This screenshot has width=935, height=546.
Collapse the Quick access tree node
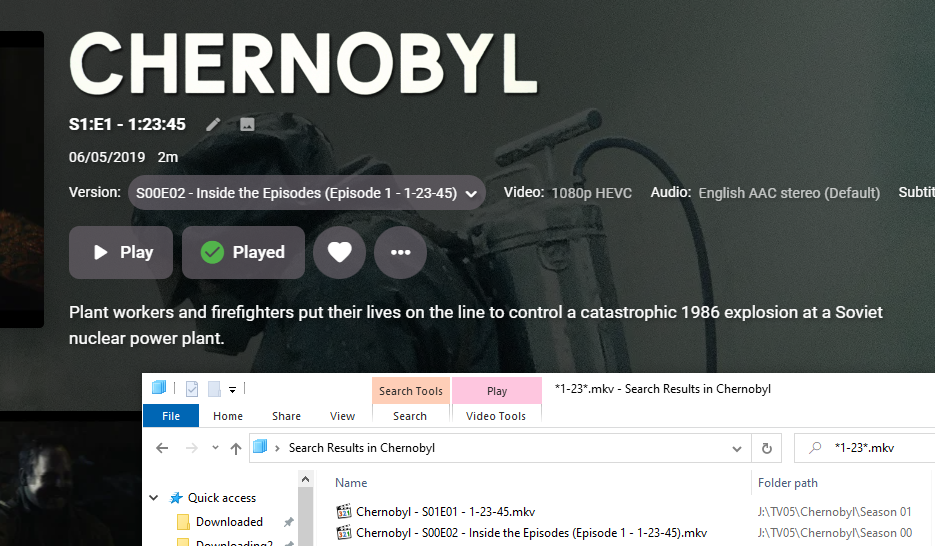[x=154, y=498]
